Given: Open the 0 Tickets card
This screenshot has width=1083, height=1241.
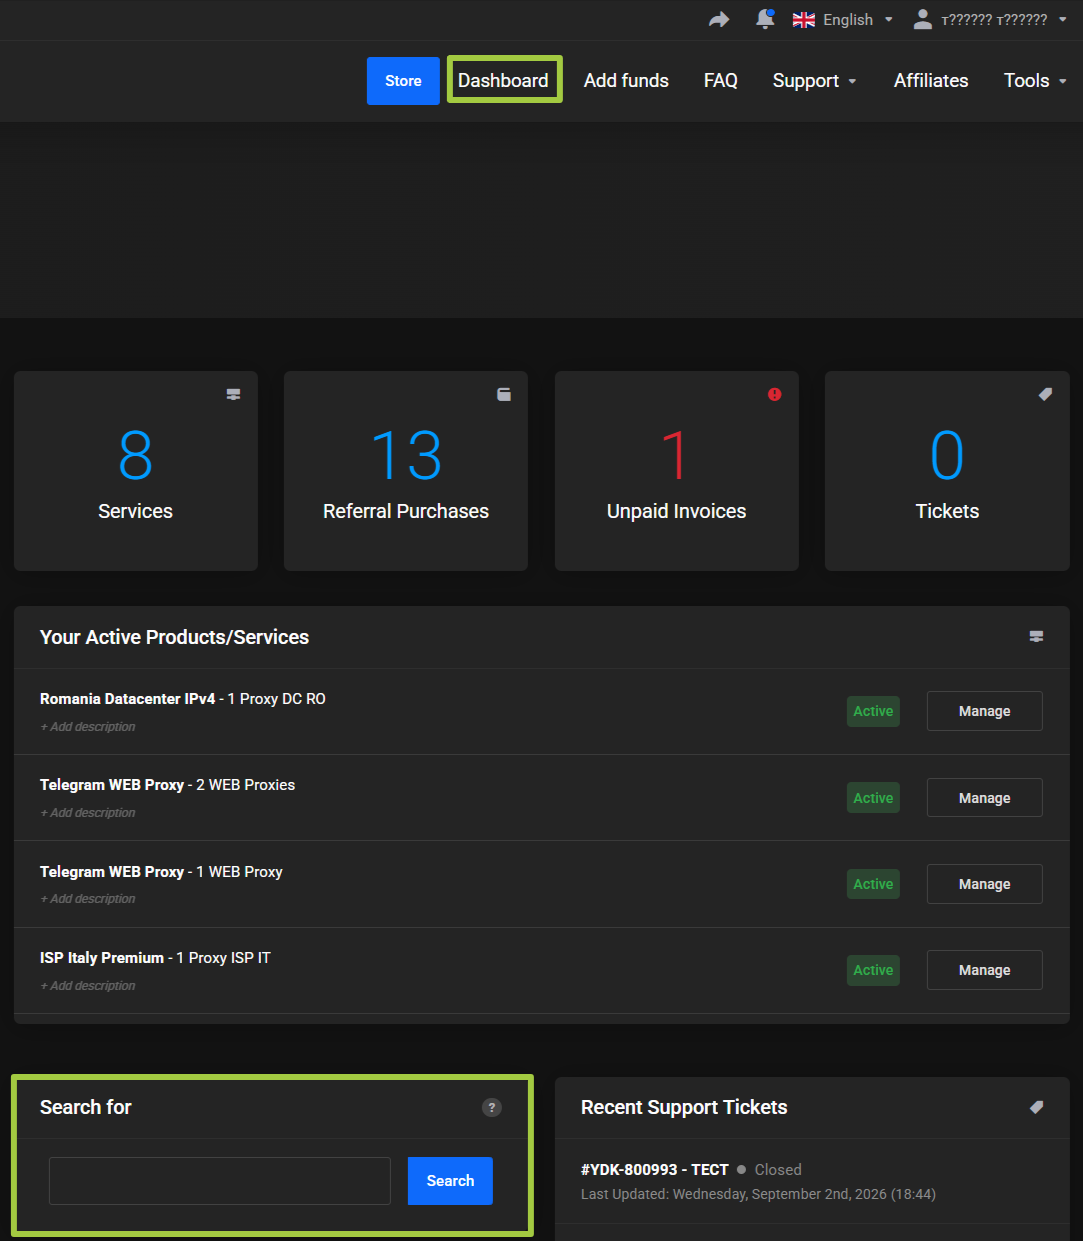Looking at the screenshot, I should coord(947,471).
